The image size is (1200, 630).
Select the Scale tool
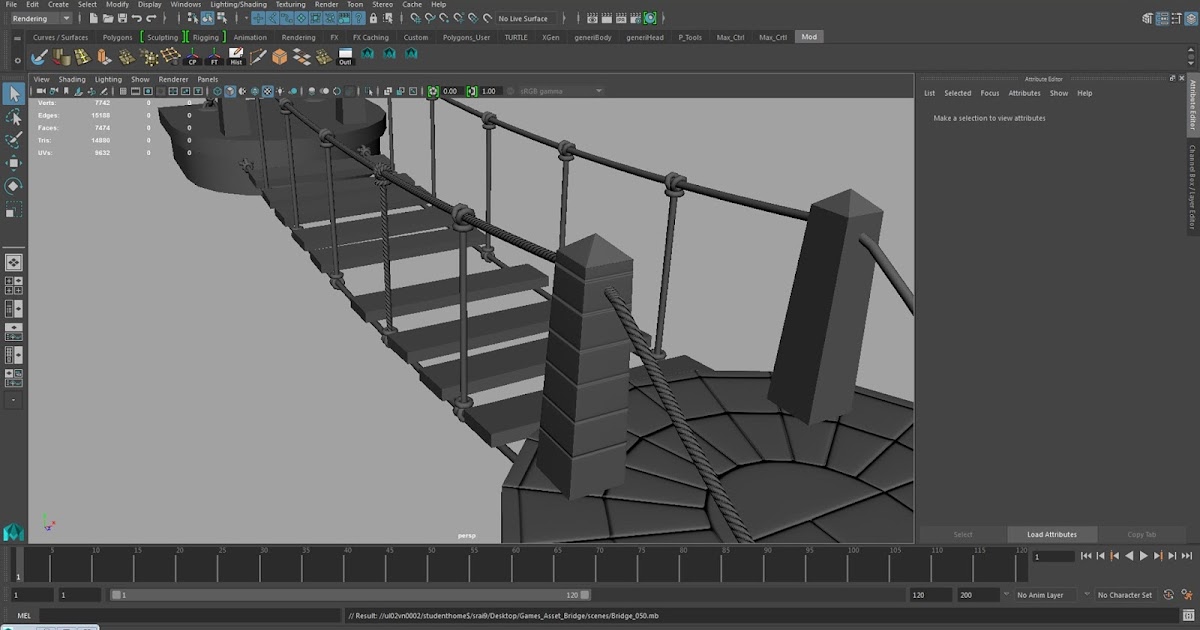tap(14, 210)
